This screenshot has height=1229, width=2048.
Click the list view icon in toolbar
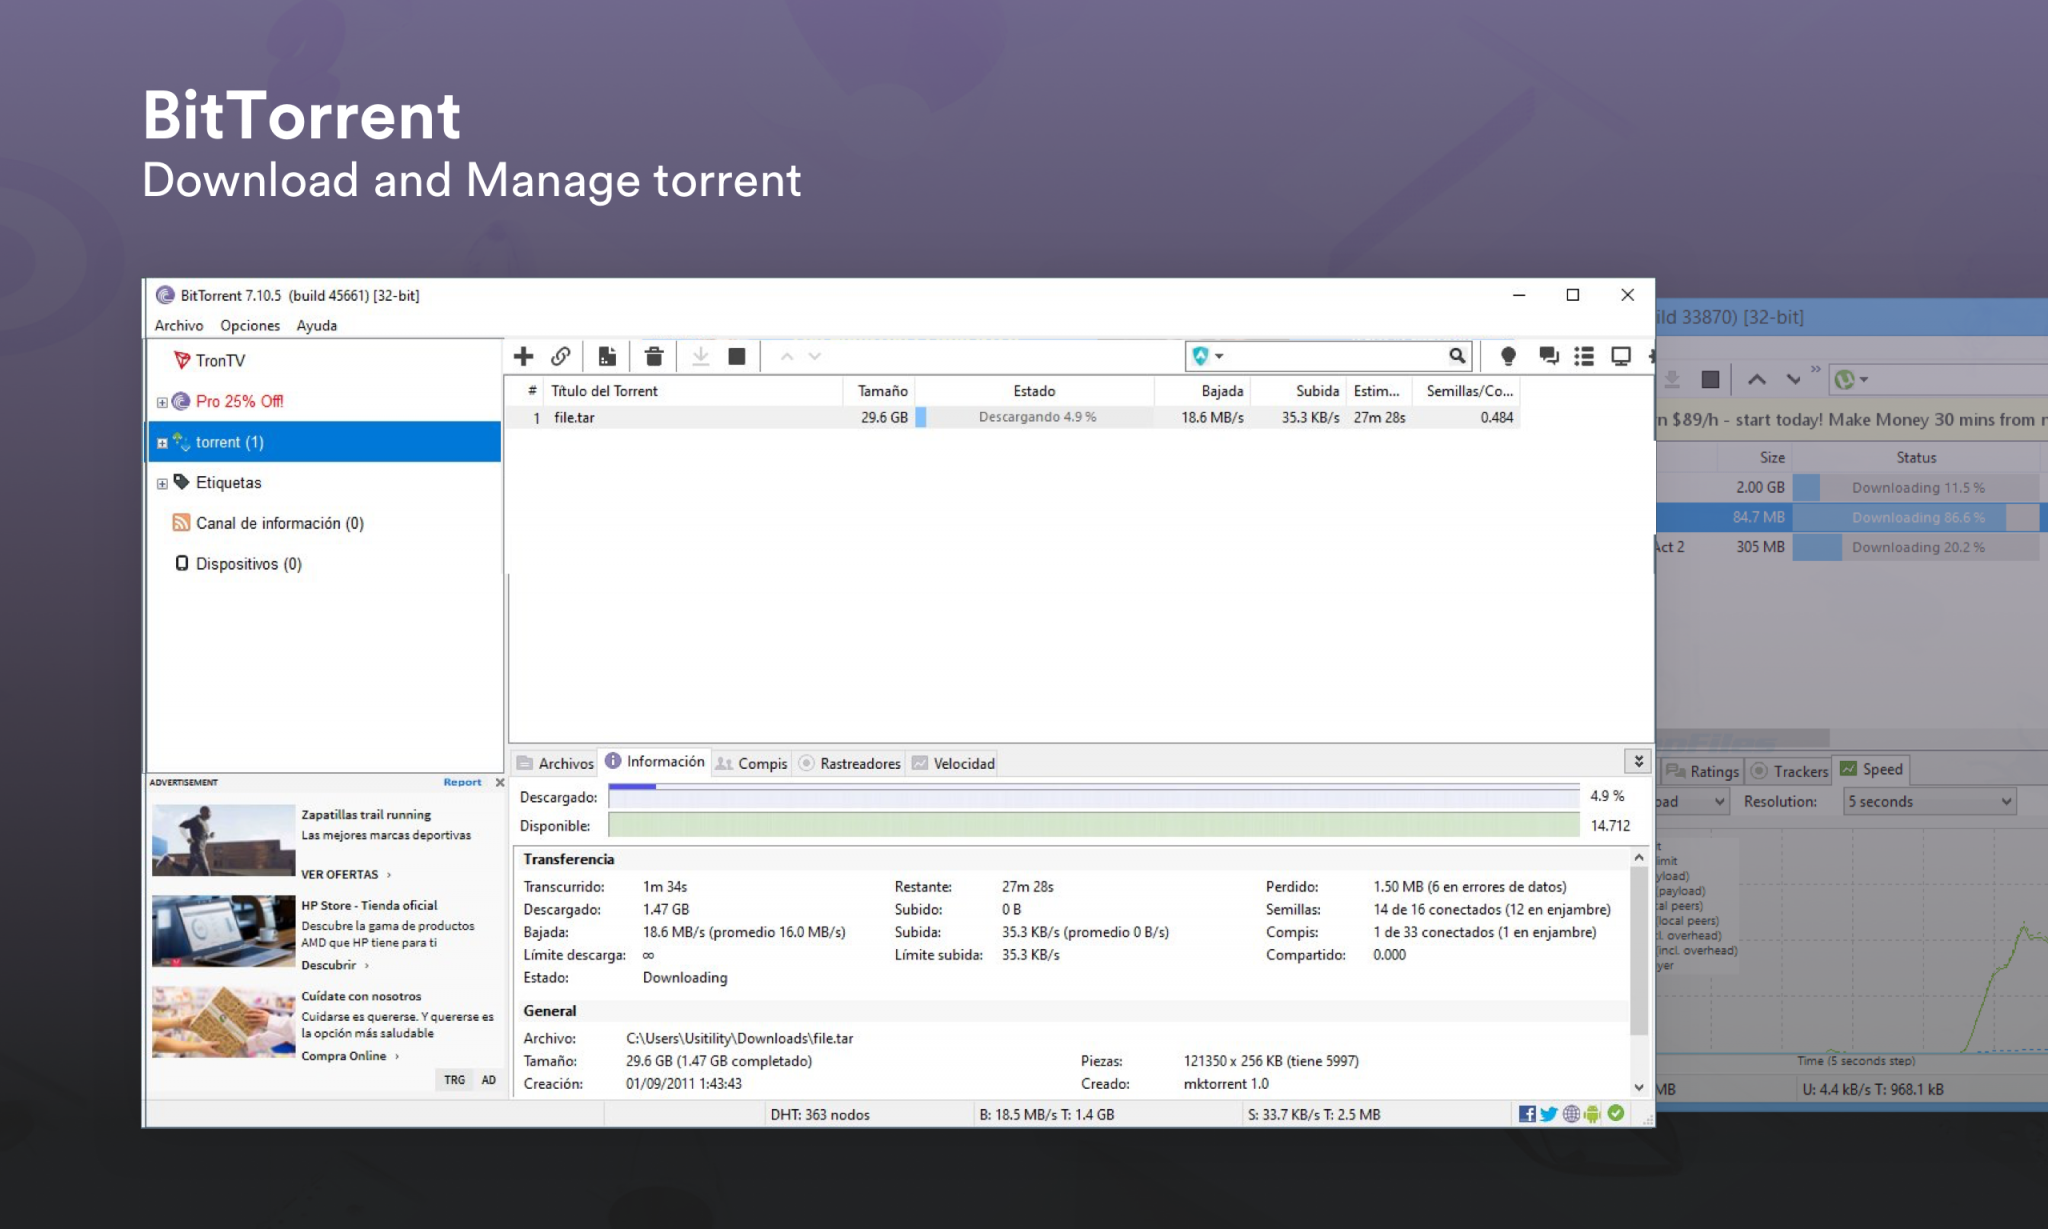coord(1584,356)
